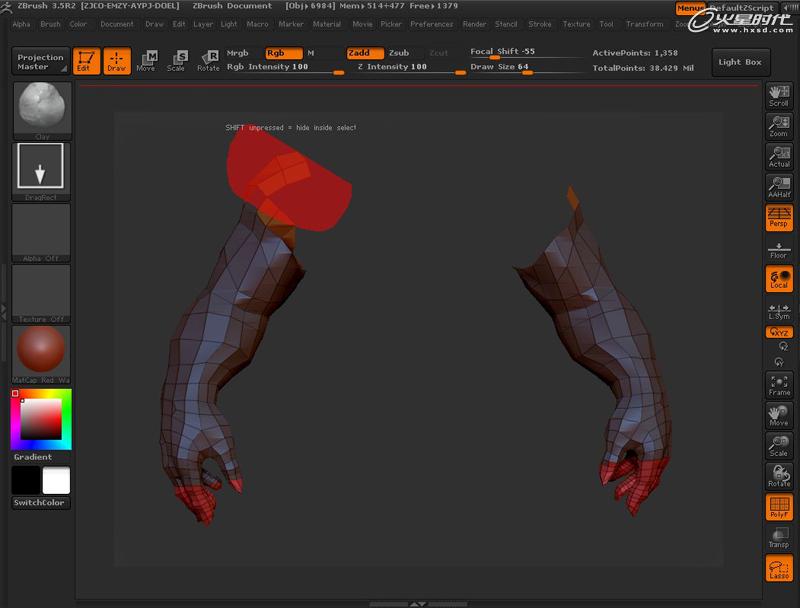
Task: Toggle Rgb paint mode
Action: point(284,53)
